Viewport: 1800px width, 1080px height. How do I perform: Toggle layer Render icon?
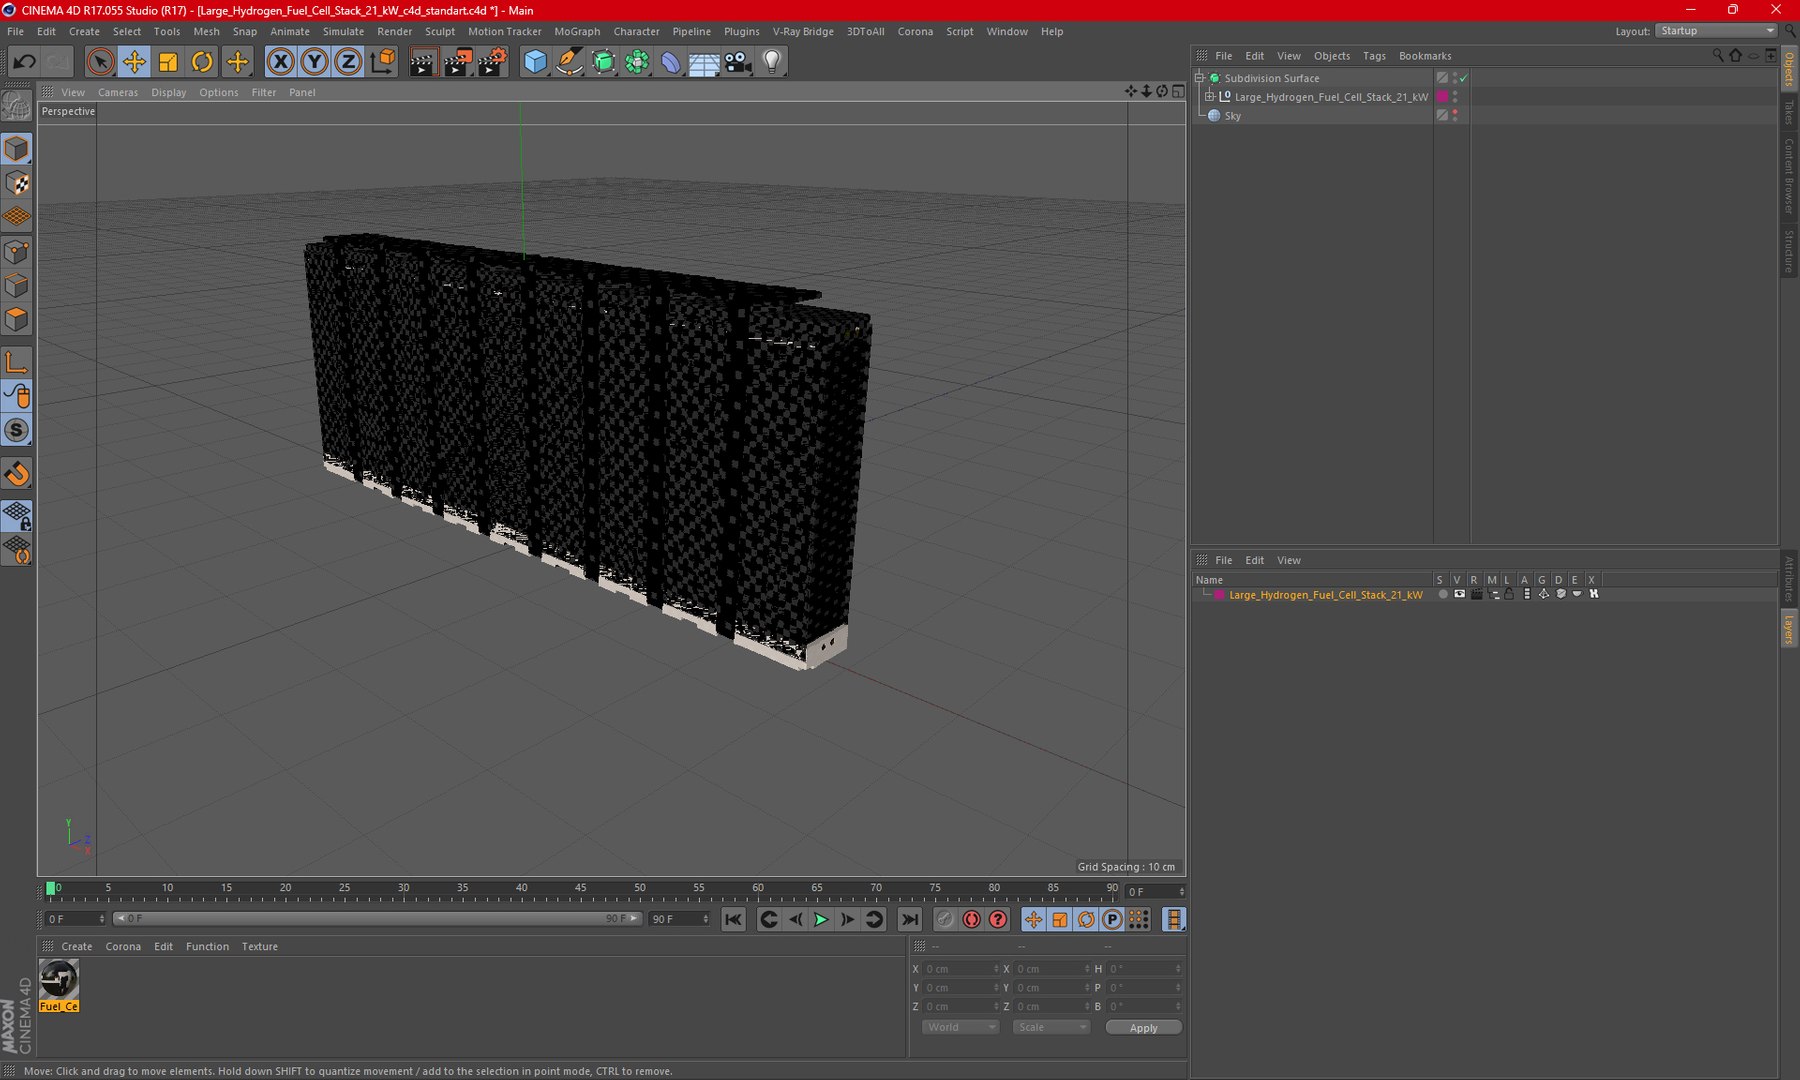pos(1476,594)
